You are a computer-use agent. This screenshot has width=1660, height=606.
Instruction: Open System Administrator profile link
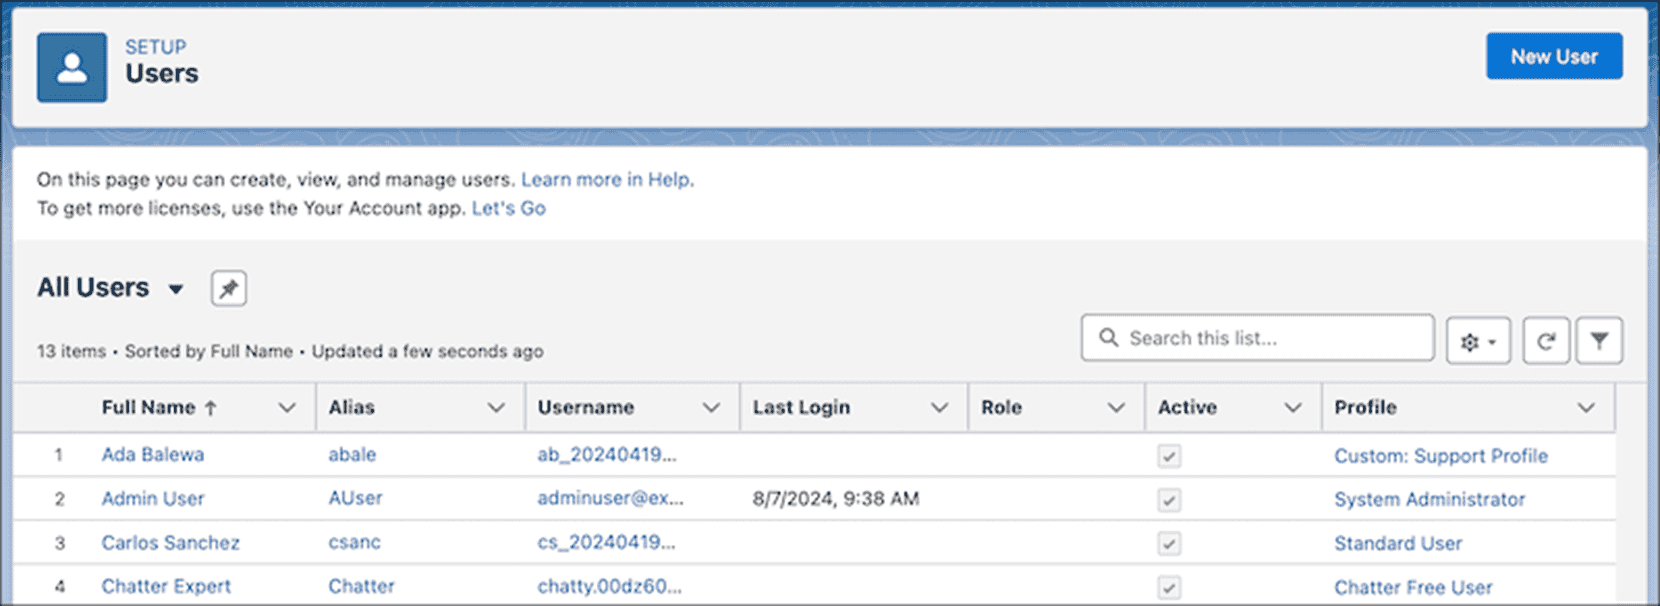[x=1429, y=499]
